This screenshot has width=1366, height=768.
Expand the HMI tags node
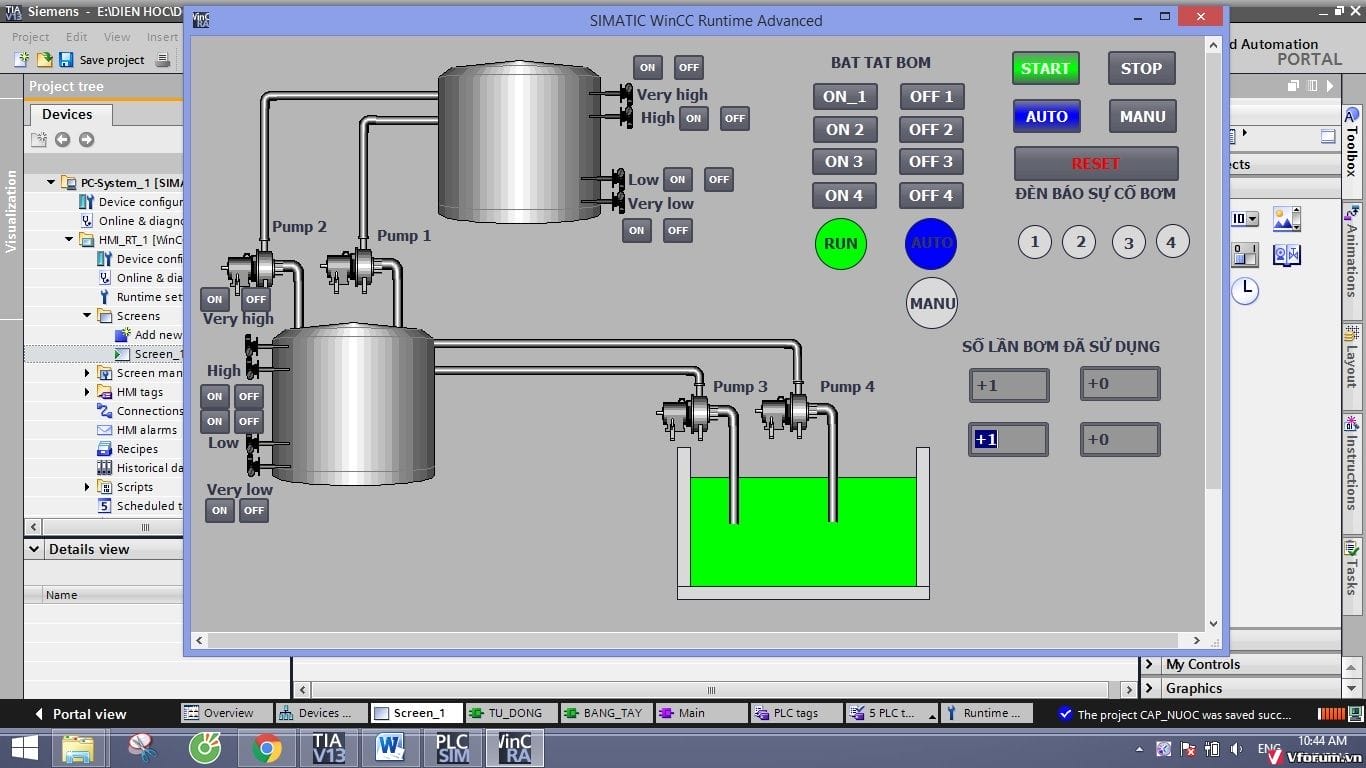click(x=87, y=392)
